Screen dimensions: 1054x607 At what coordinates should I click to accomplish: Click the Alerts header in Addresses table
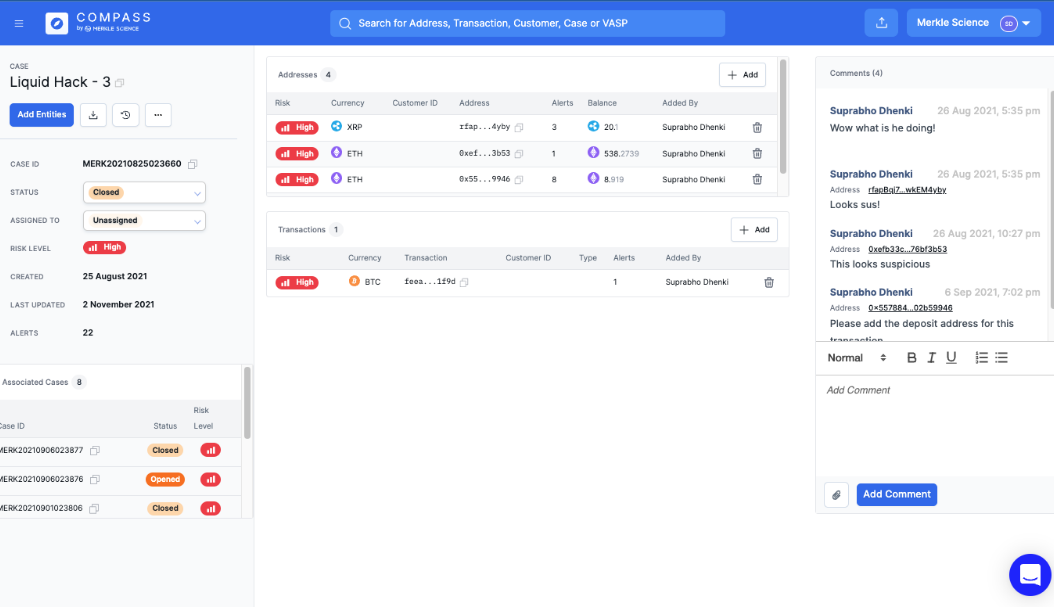tap(562, 104)
